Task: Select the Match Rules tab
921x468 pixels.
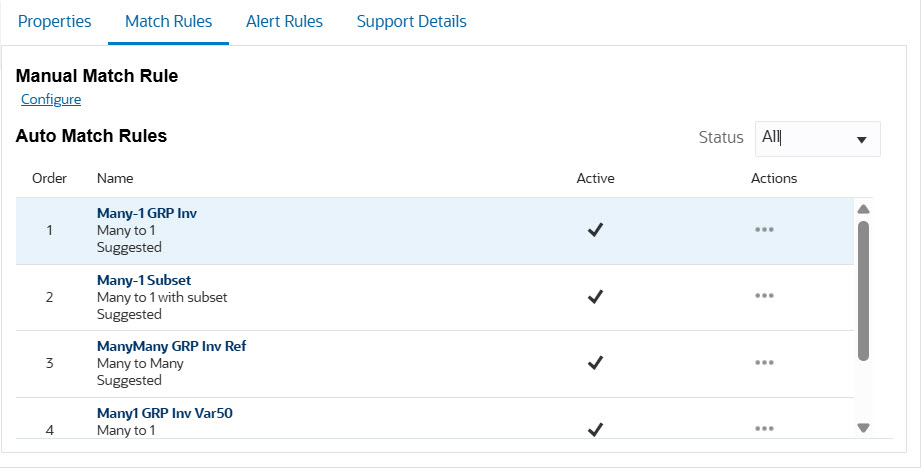Action: click(x=168, y=21)
